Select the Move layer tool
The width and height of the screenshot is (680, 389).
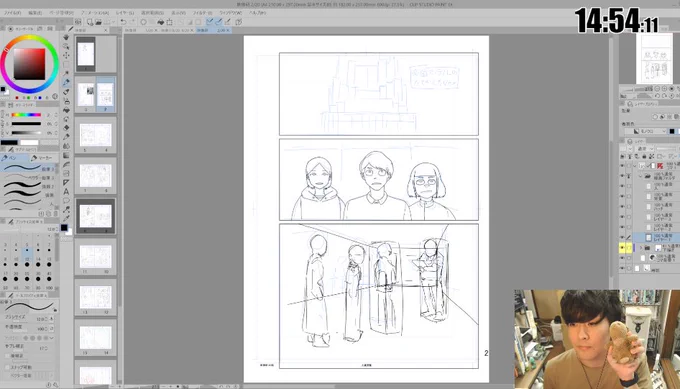(x=66, y=55)
